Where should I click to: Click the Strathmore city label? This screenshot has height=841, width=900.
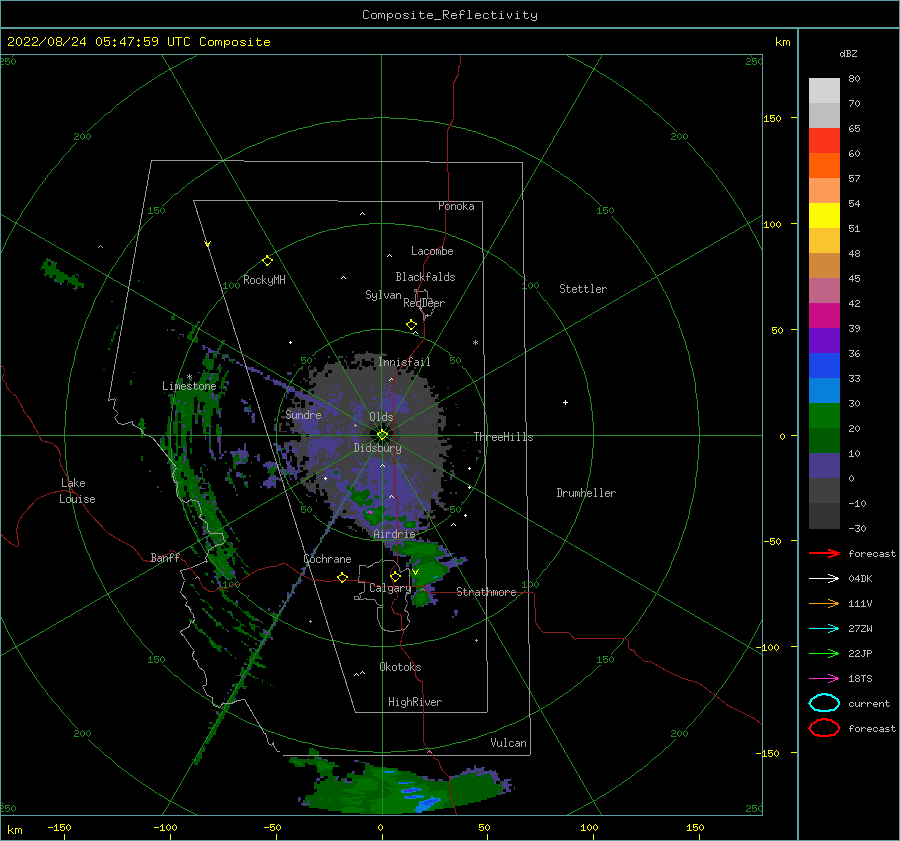click(x=486, y=592)
